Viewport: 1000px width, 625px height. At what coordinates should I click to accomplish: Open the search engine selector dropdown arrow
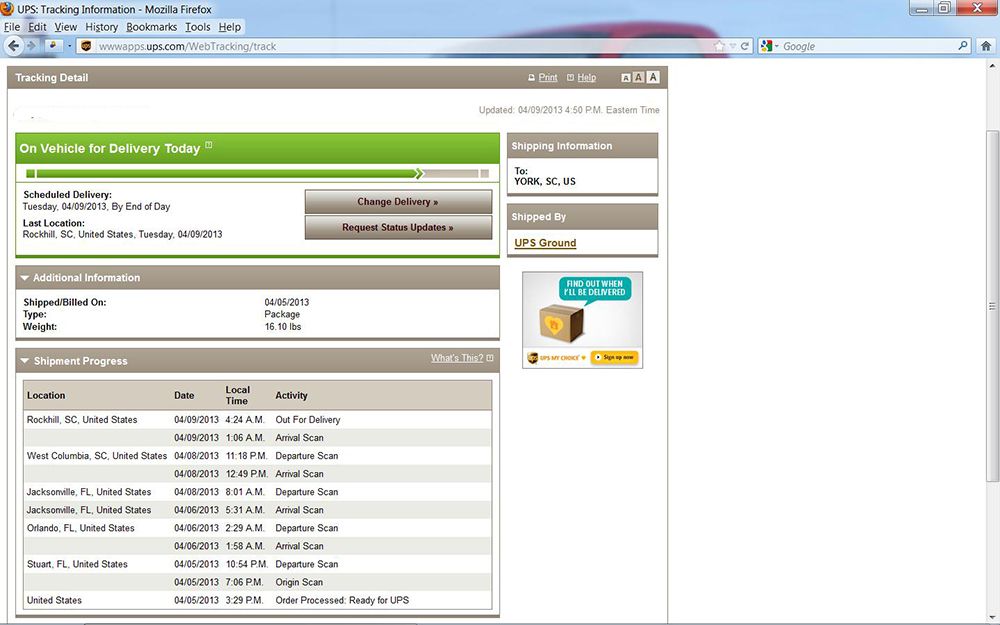(776, 46)
